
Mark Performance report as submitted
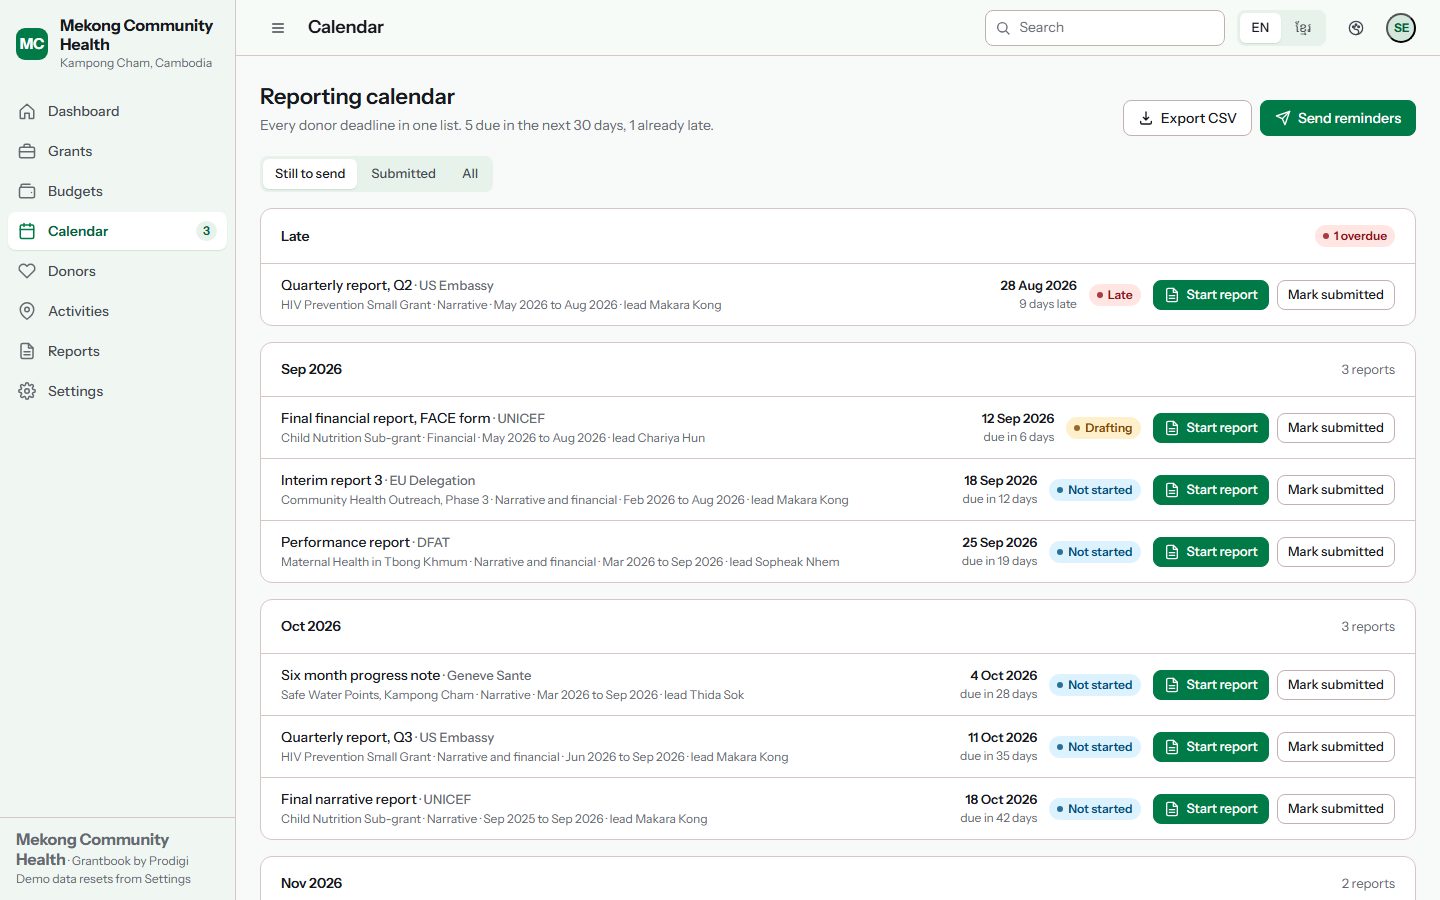(1336, 552)
